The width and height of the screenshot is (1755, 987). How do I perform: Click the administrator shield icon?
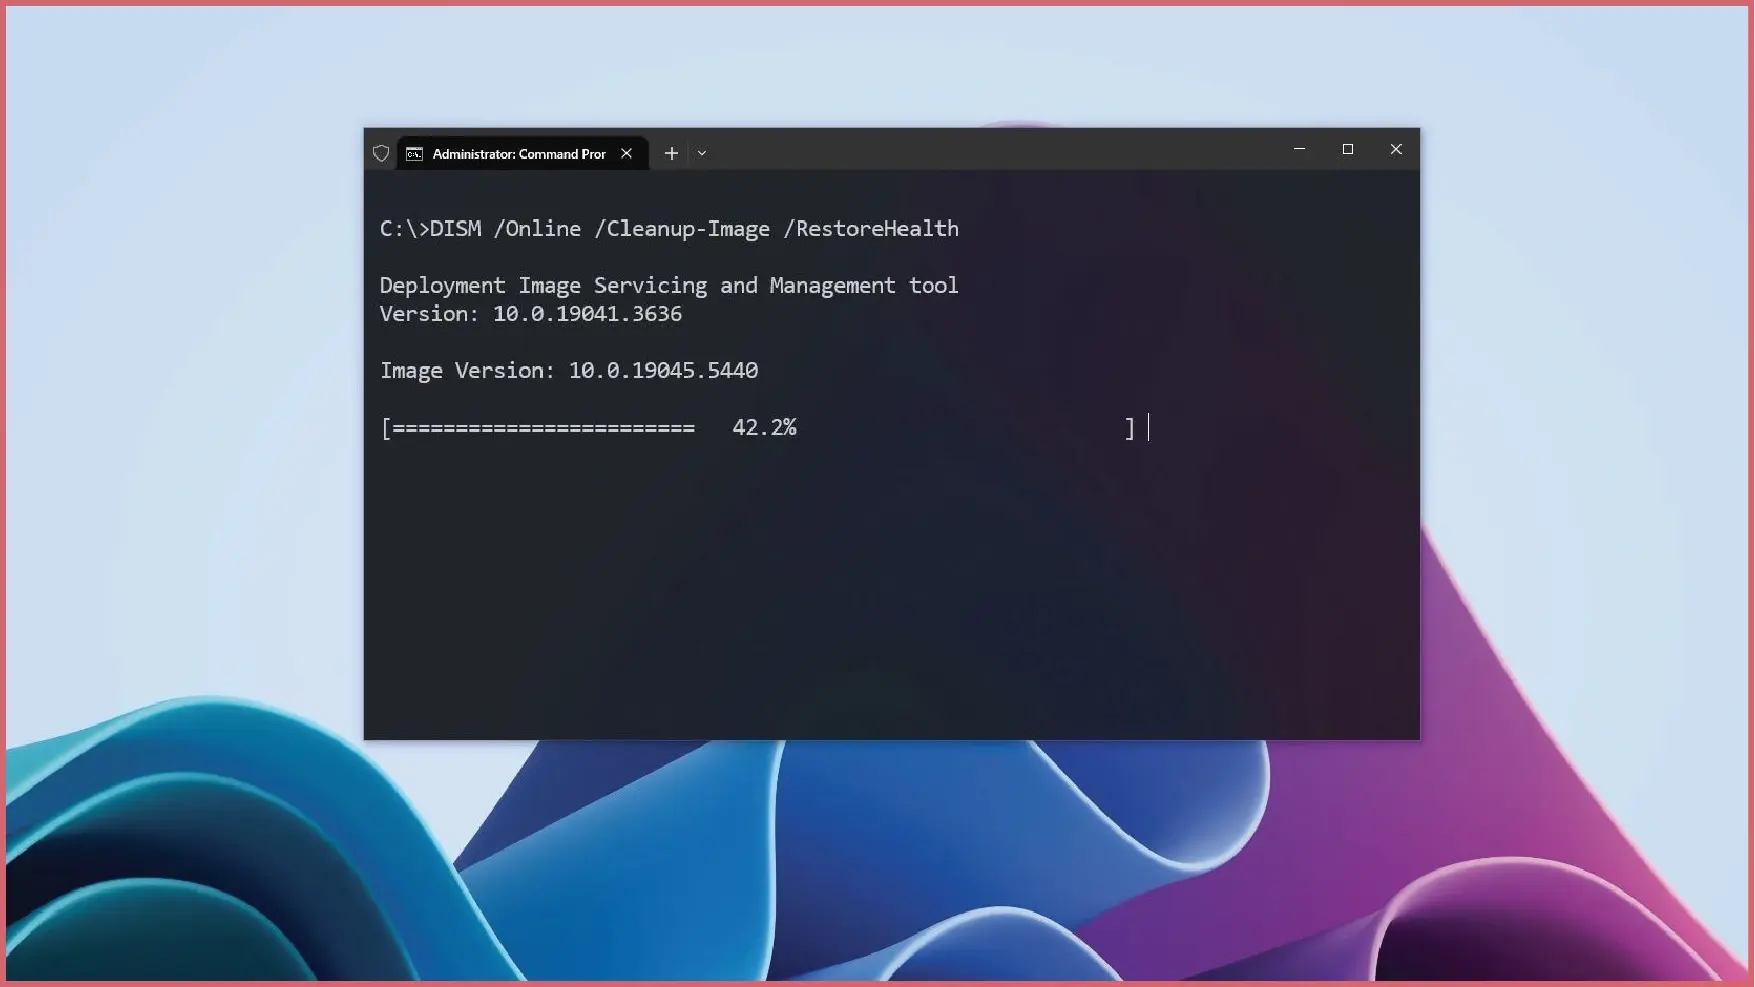pyautogui.click(x=381, y=154)
